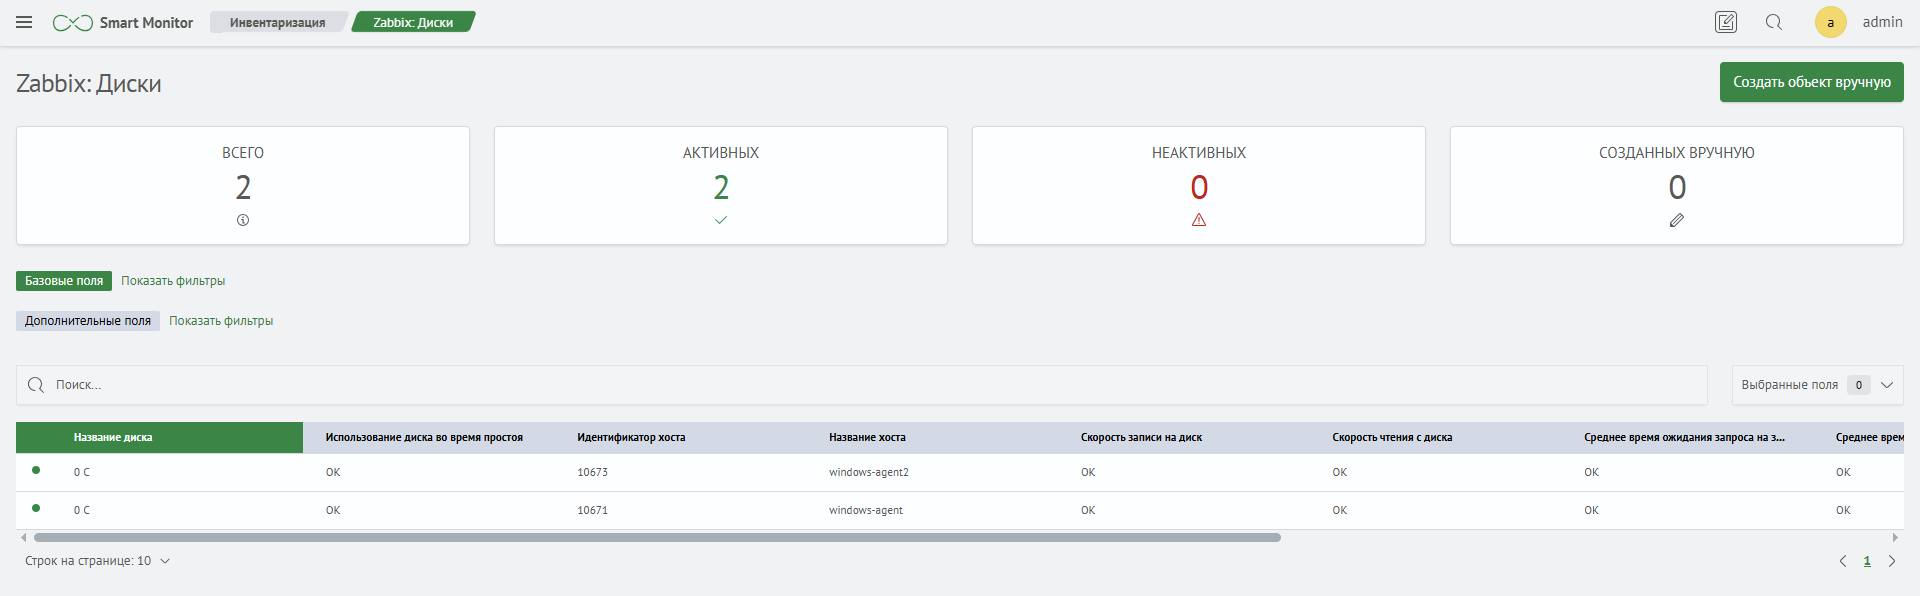Viewport: 1920px width, 596px height.
Task: Click the Создать объект вручную button
Action: click(1811, 82)
